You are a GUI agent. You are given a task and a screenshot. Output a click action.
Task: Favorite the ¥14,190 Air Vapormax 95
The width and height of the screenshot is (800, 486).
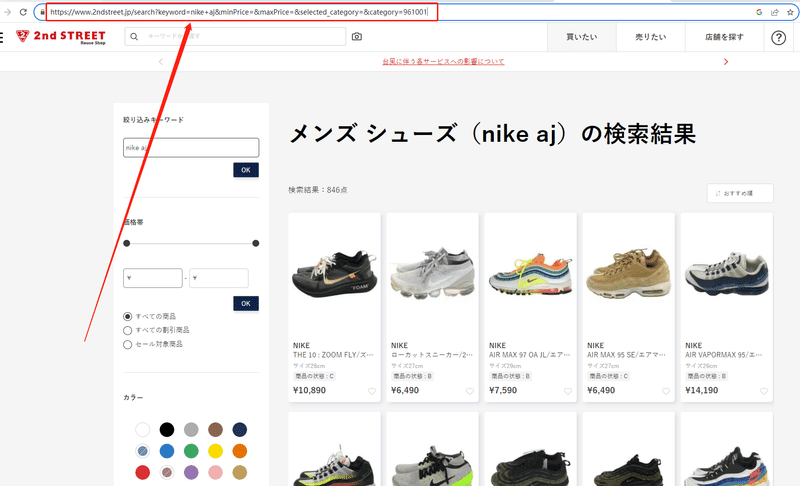(764, 391)
